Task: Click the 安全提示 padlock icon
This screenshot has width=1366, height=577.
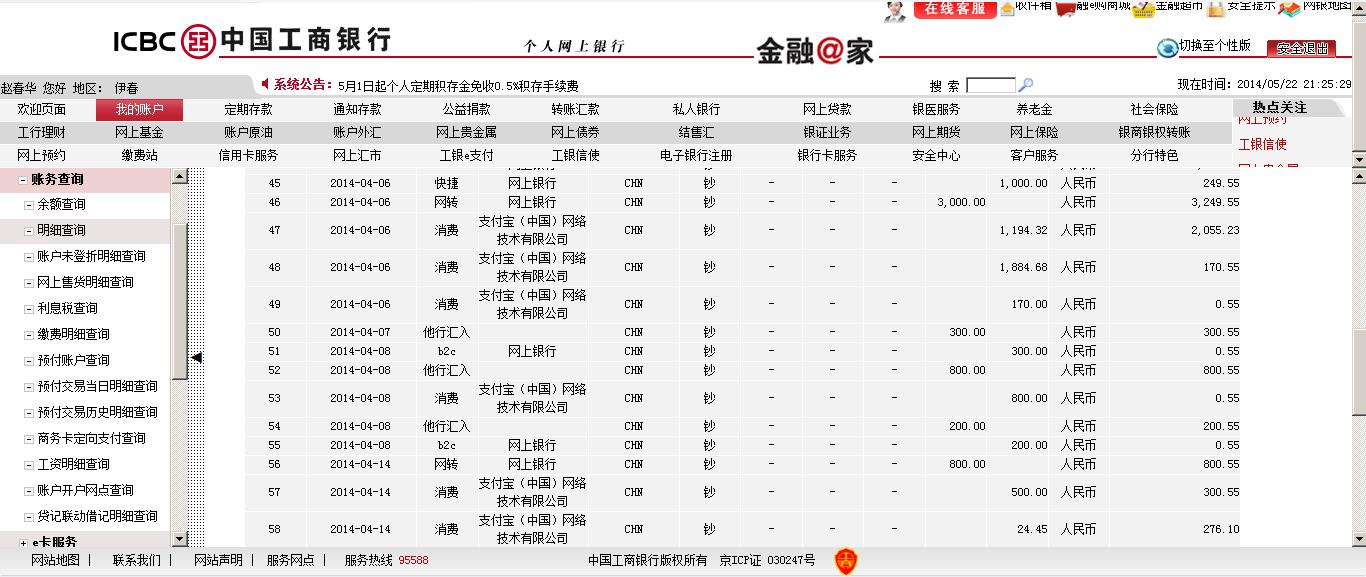Action: point(1215,9)
